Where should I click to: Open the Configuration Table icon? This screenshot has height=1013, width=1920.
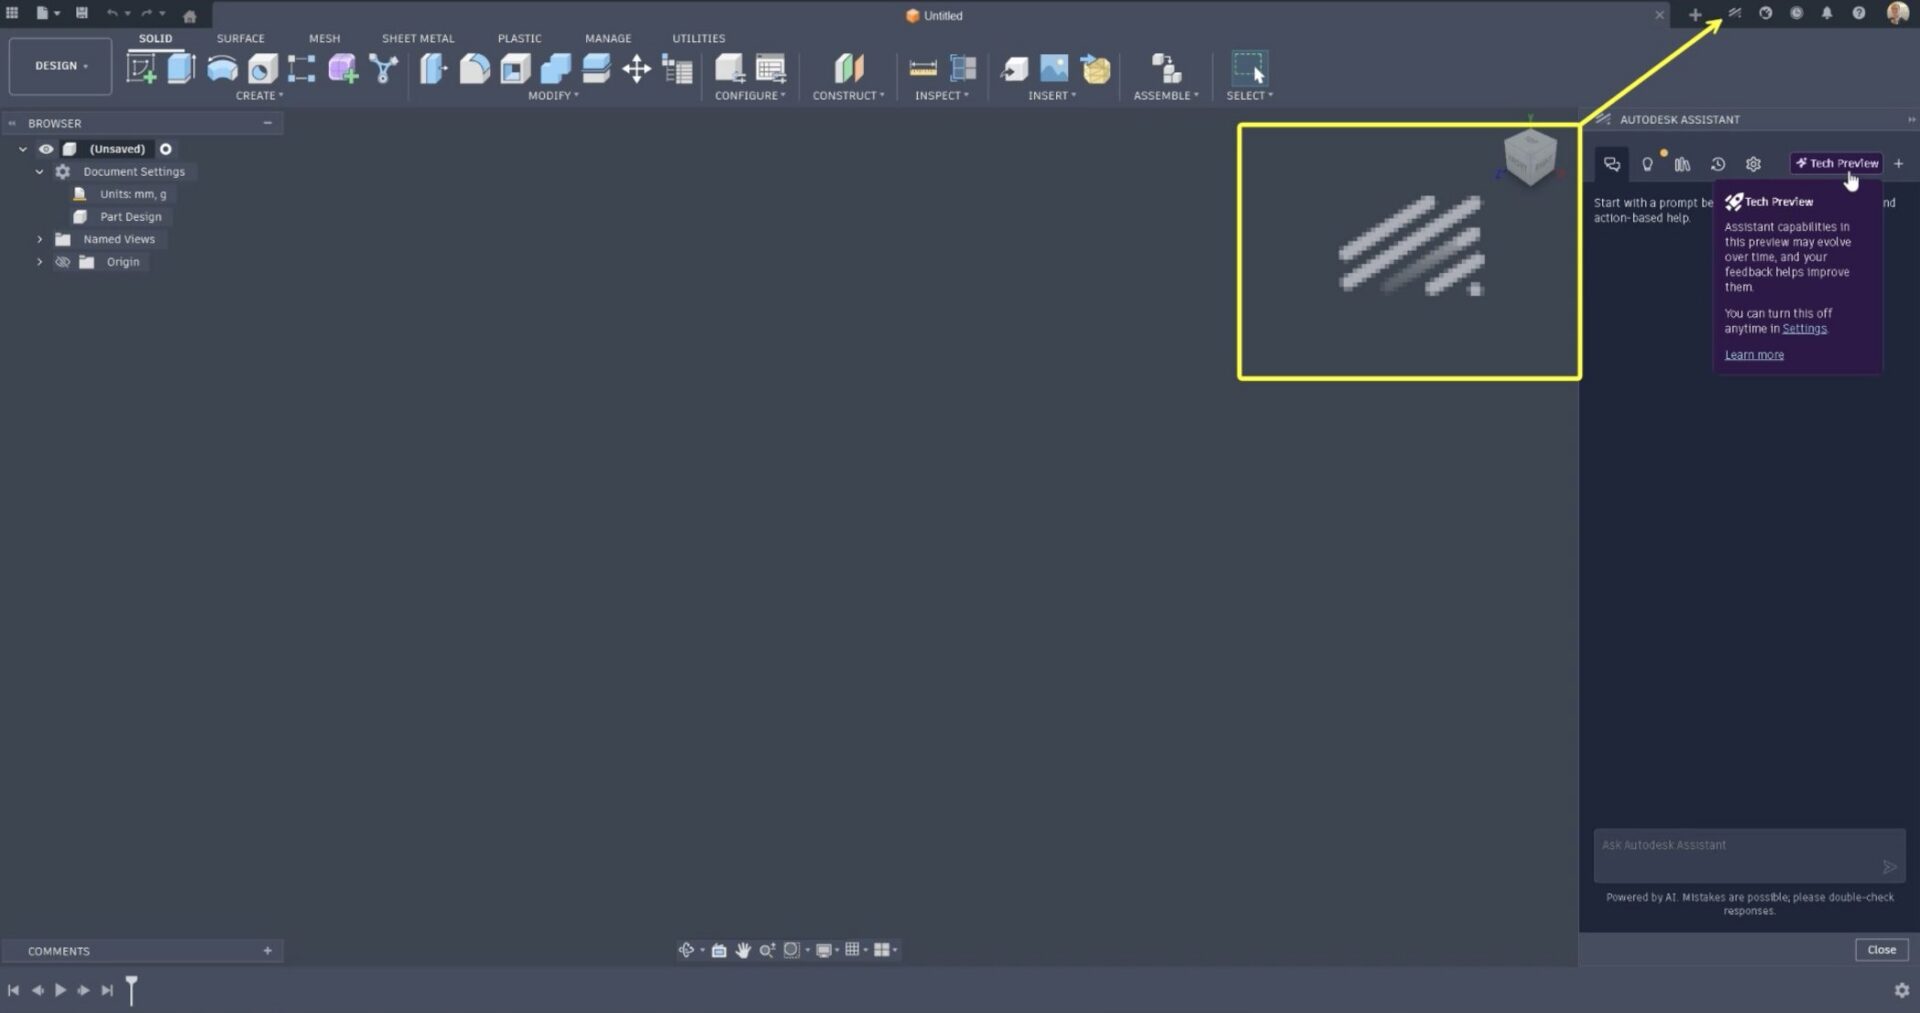(x=771, y=68)
